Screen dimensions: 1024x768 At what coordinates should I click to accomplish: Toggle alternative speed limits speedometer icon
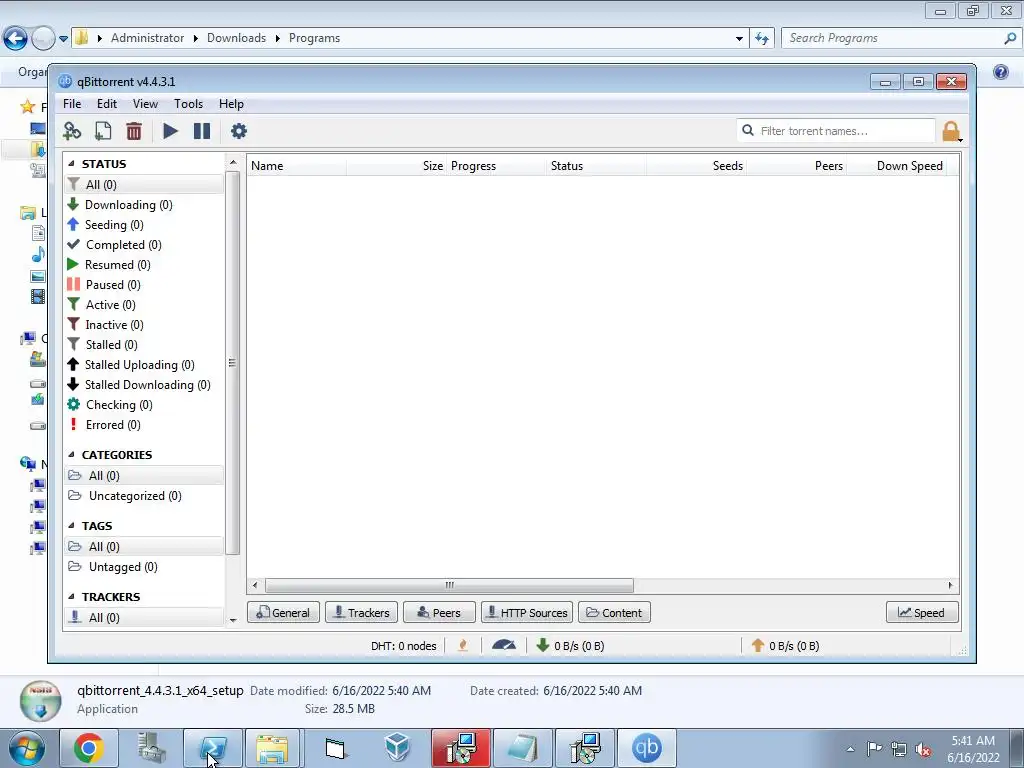(x=504, y=646)
